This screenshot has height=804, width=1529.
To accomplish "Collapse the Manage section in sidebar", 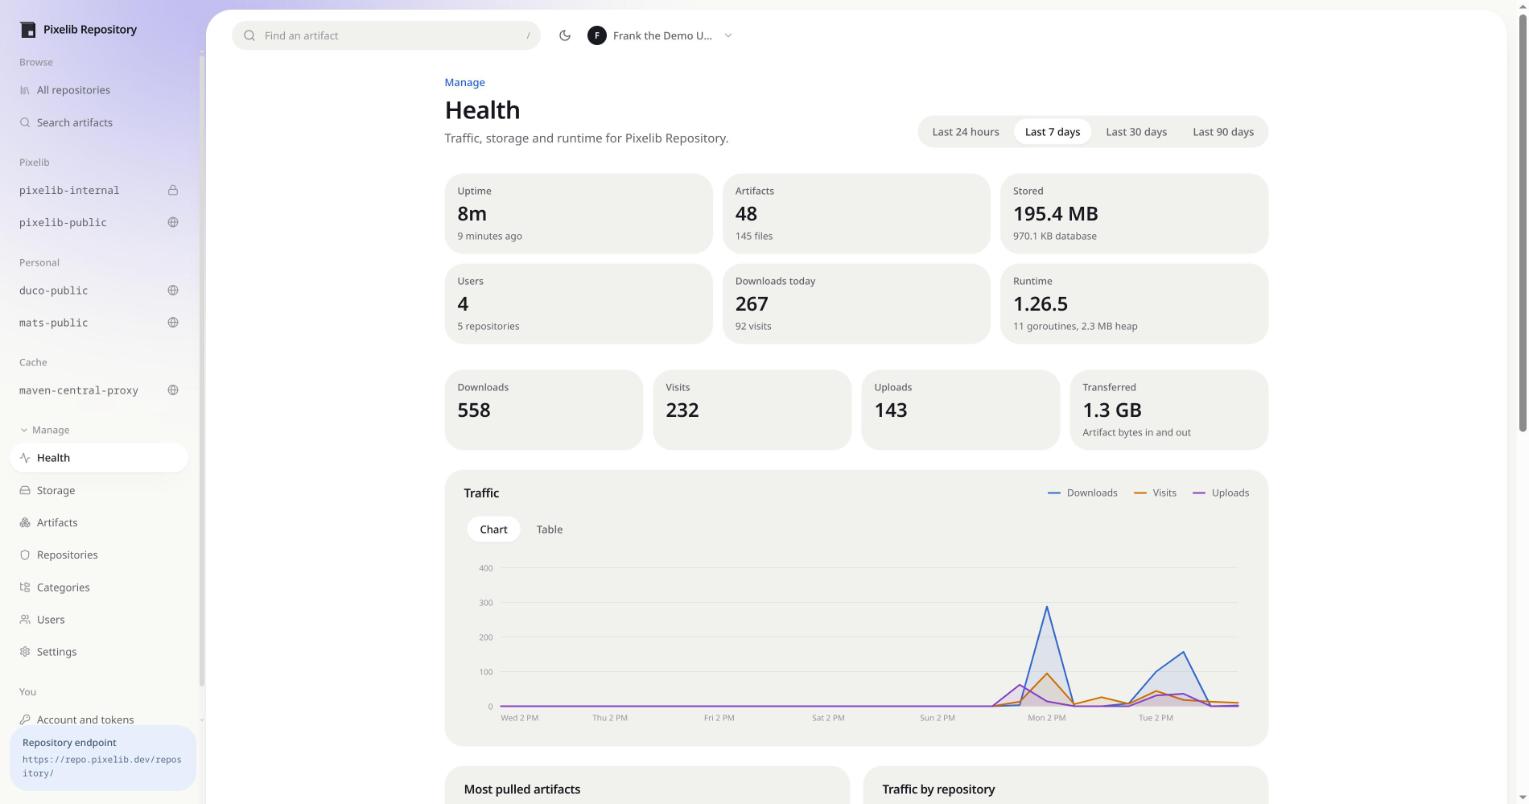I will coord(45,430).
